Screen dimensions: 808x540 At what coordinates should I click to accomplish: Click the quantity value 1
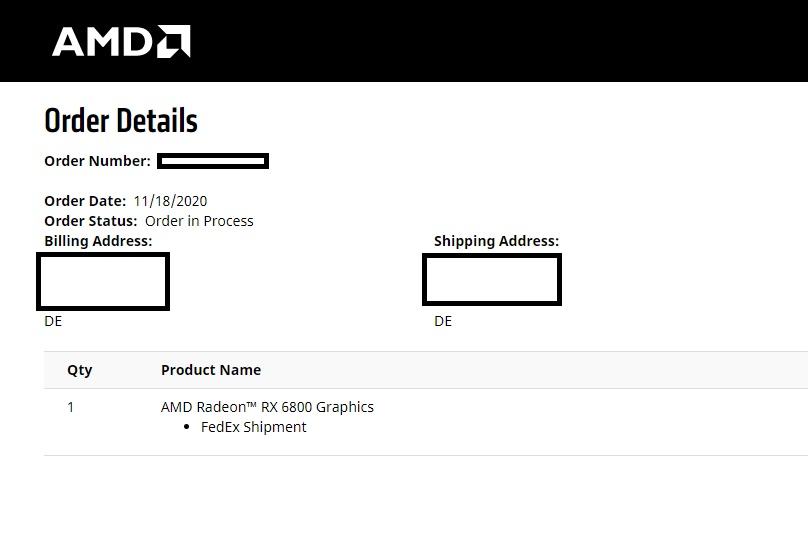pyautogui.click(x=71, y=407)
